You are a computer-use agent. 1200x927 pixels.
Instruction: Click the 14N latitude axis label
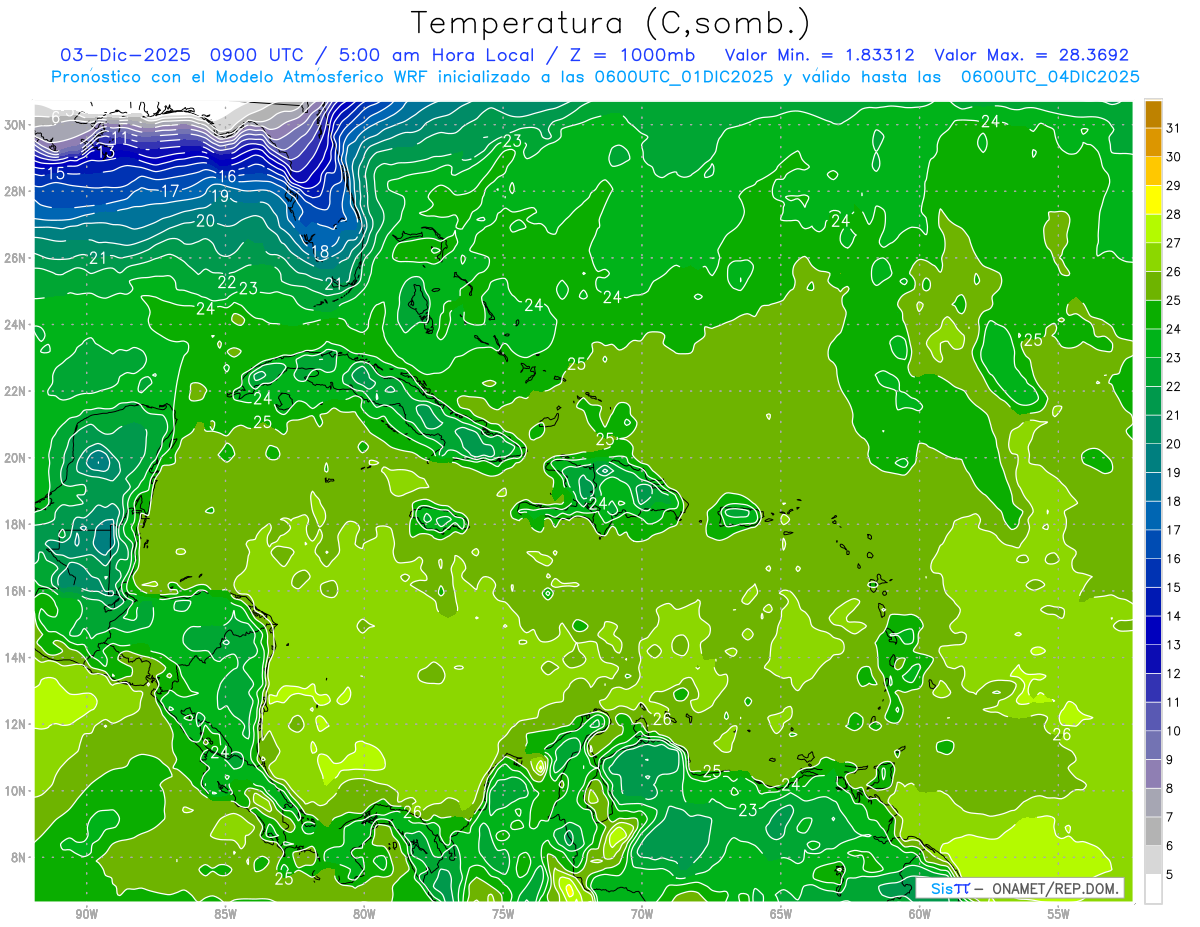click(x=16, y=658)
